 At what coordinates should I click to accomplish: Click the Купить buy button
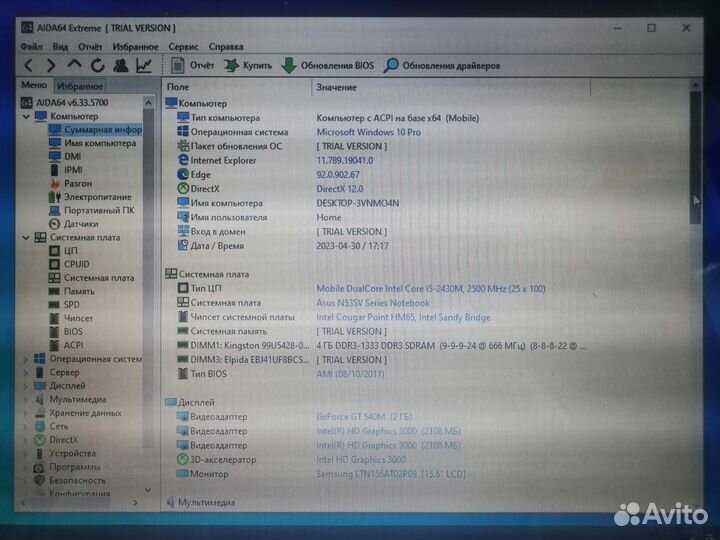[248, 66]
